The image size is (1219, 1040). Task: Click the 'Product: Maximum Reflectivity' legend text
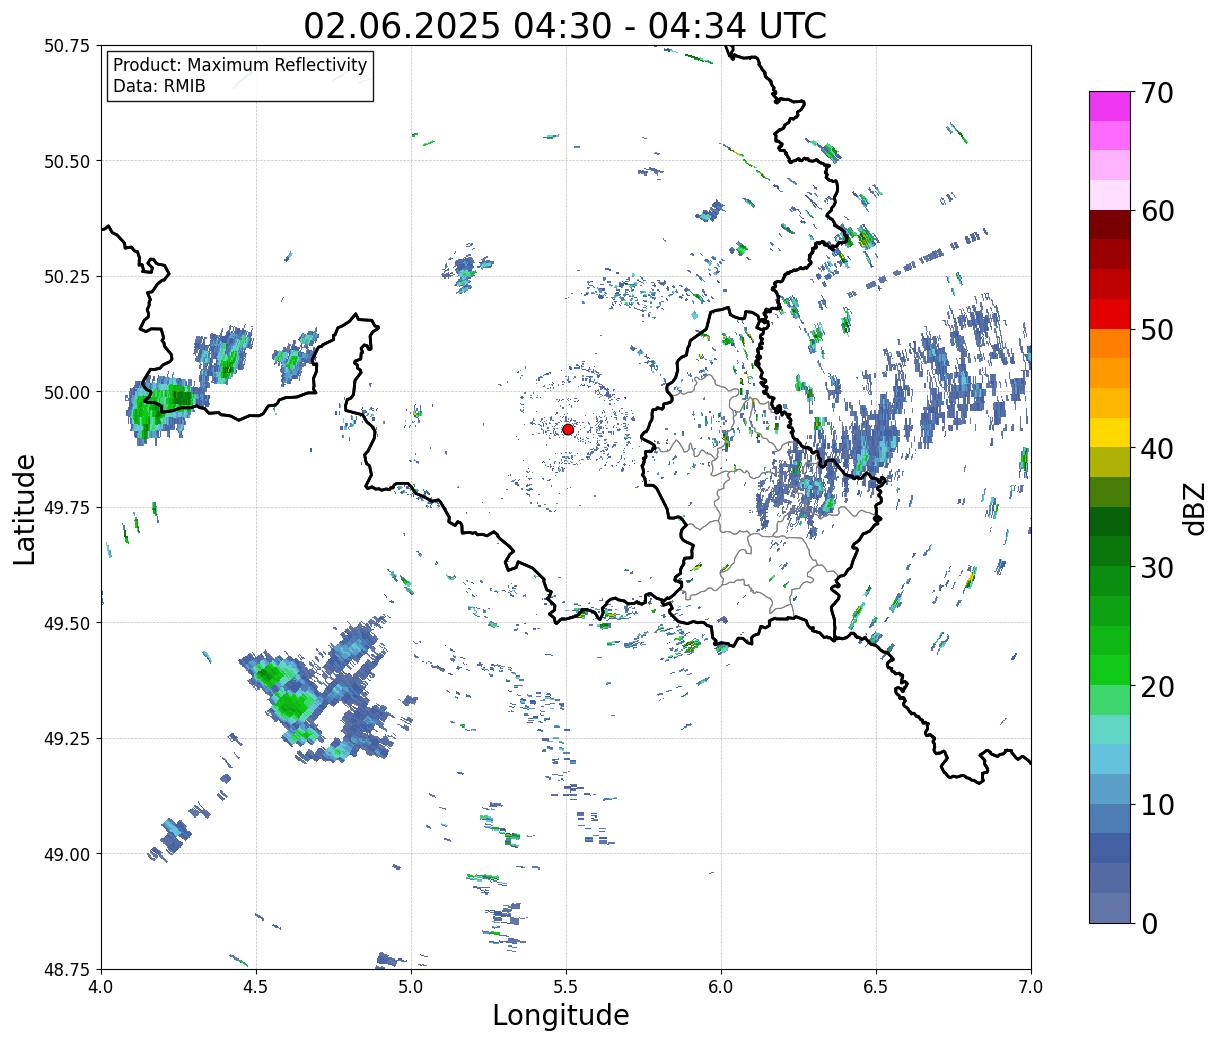point(240,65)
